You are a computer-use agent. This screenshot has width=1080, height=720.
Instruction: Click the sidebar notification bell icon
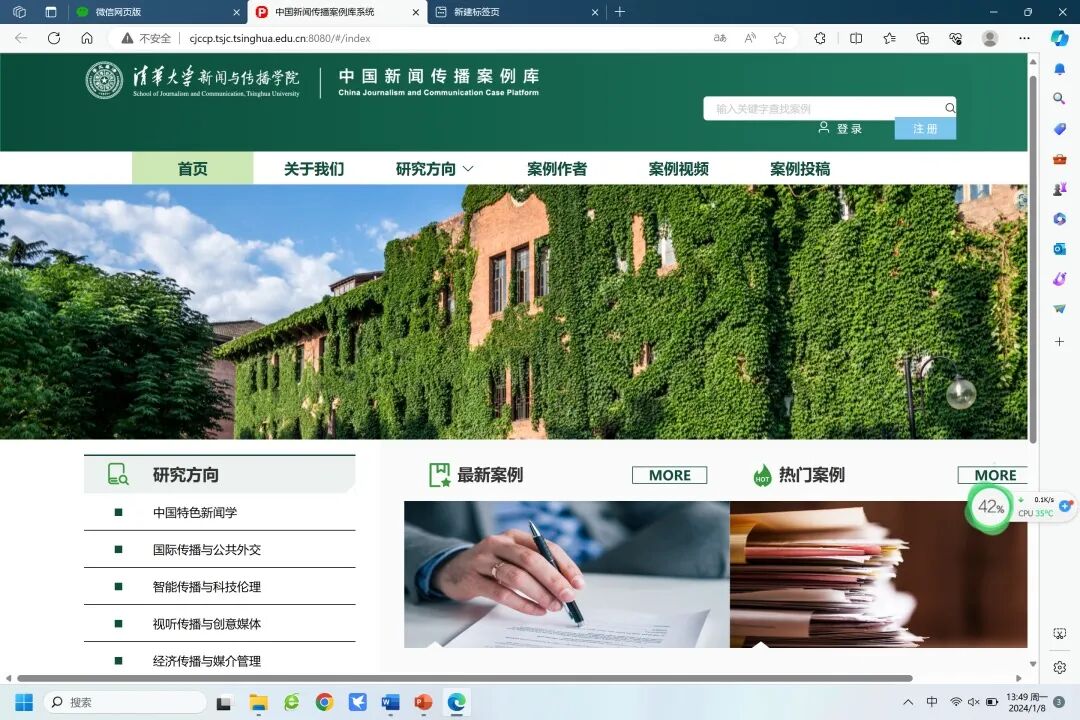coord(1059,68)
